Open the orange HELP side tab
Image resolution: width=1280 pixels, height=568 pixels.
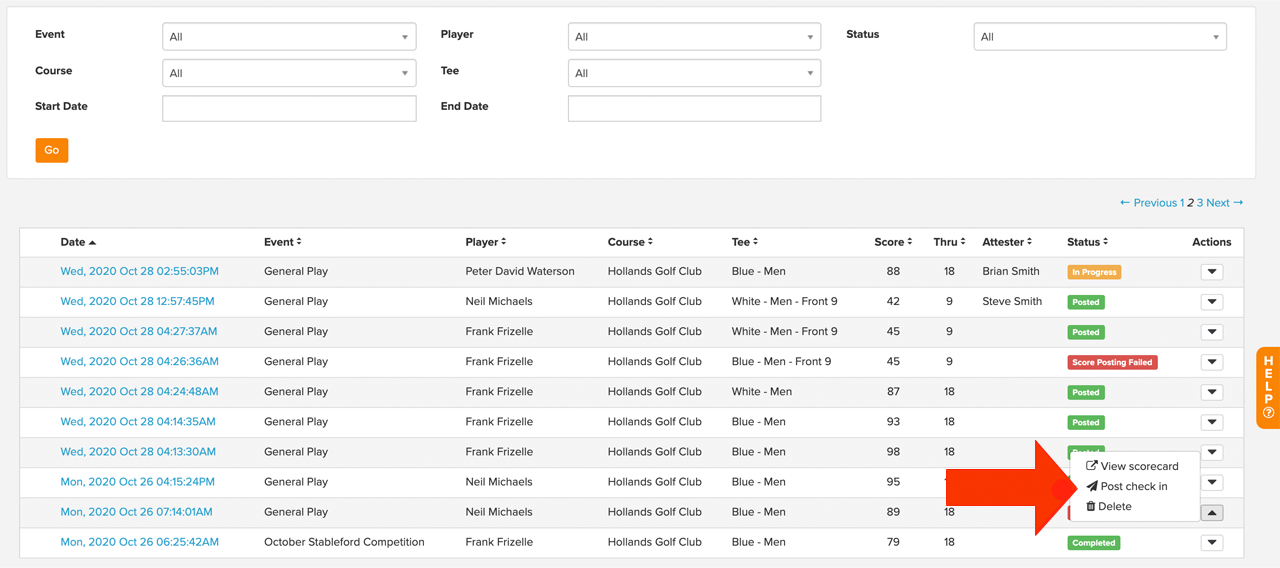coord(1268,387)
